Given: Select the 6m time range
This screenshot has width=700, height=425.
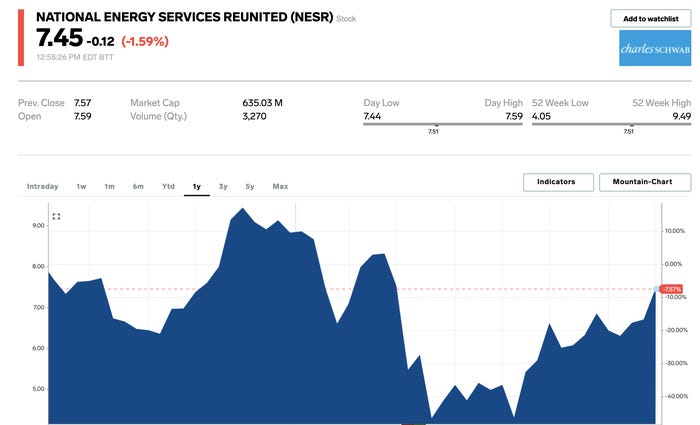Looking at the screenshot, I should pyautogui.click(x=138, y=187).
